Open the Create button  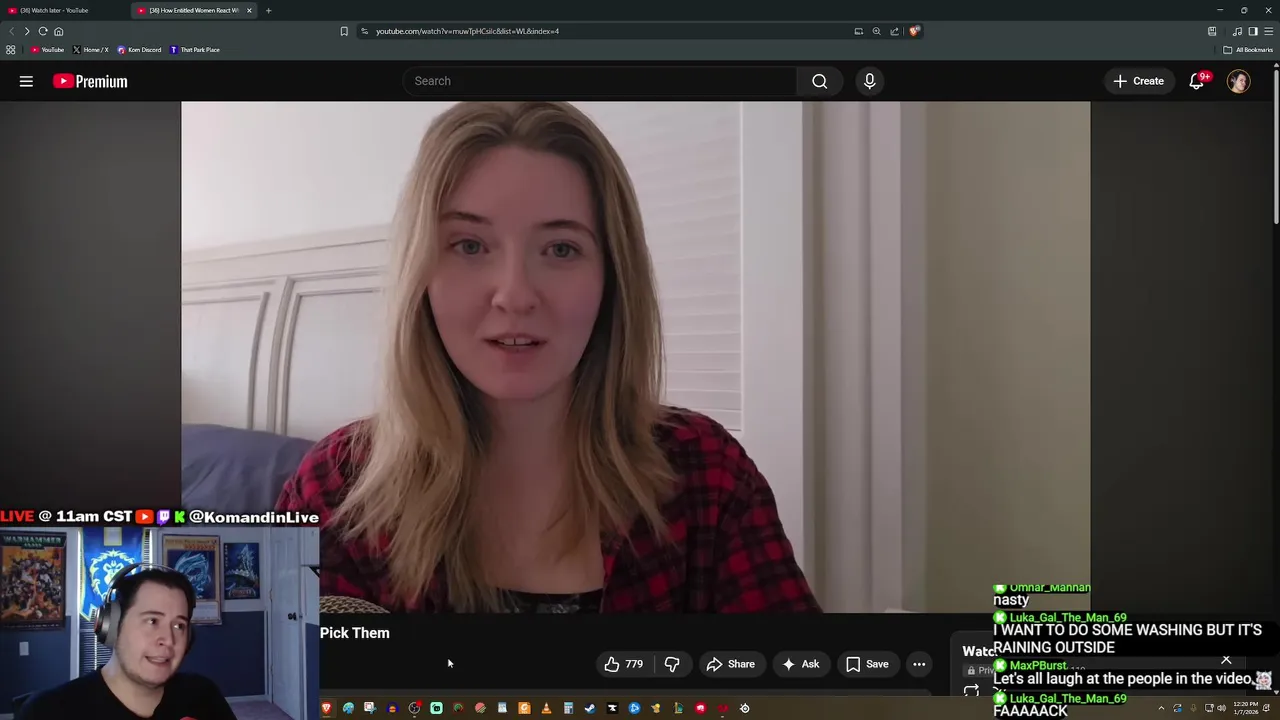(x=1138, y=81)
